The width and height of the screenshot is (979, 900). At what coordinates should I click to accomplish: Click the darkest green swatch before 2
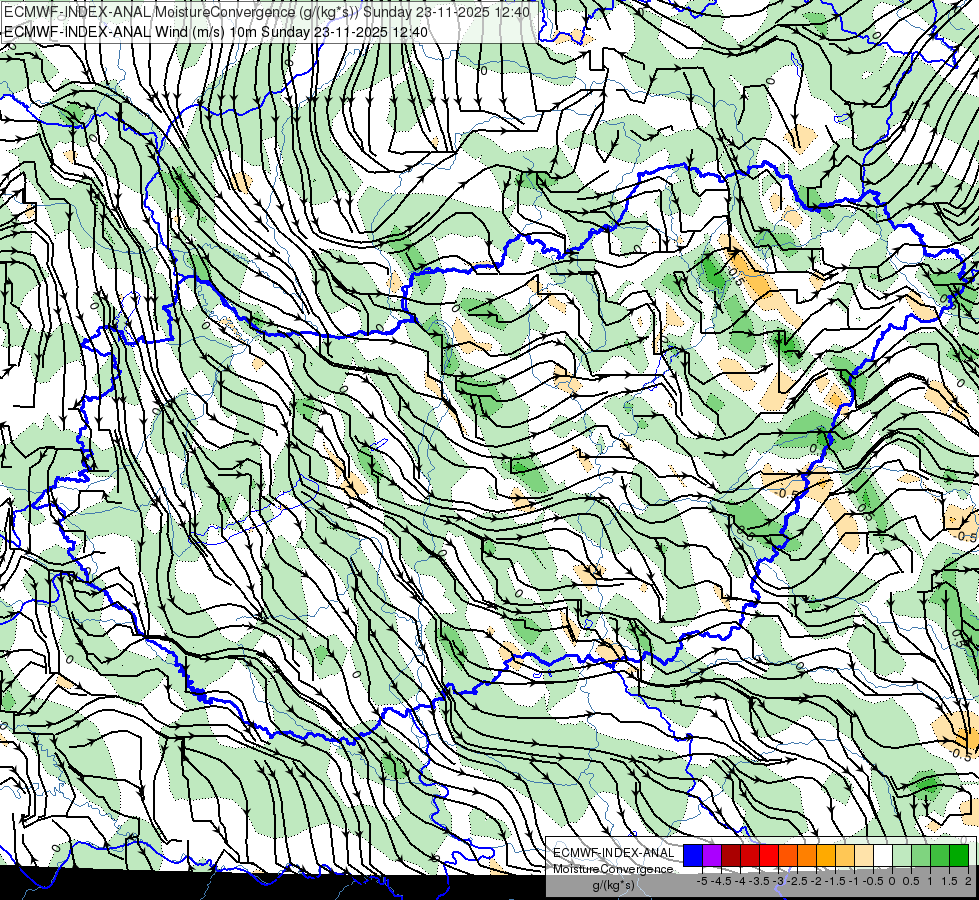(x=959, y=856)
